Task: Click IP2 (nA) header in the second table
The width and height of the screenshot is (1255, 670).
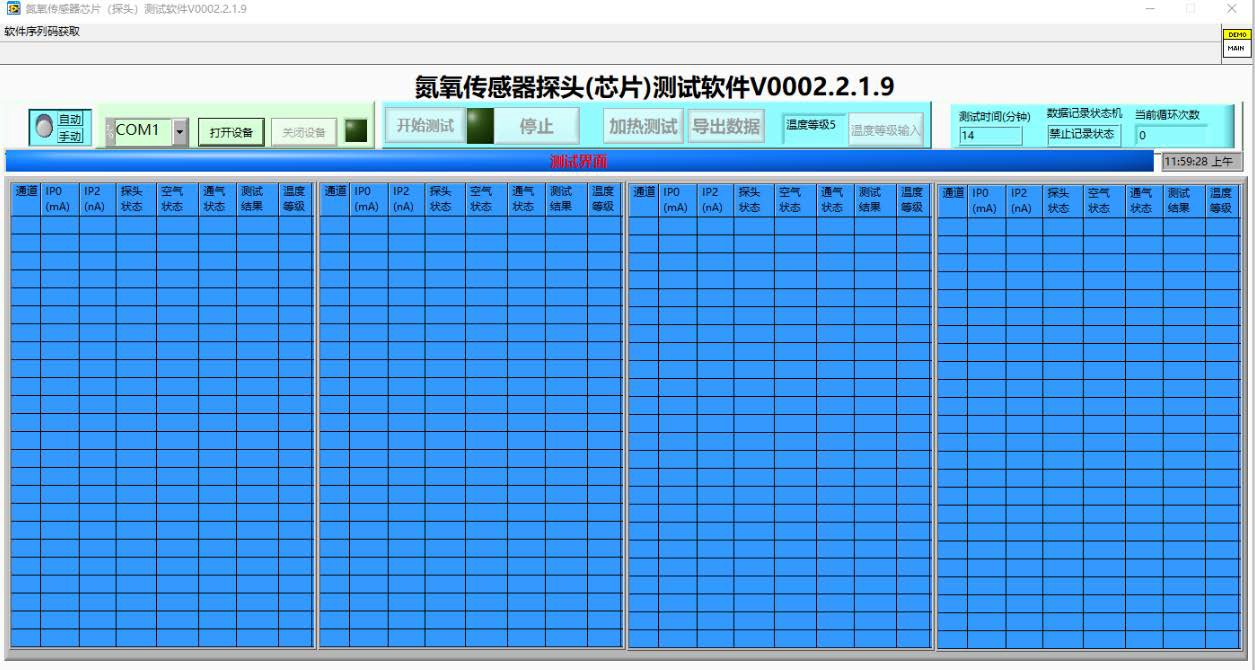Action: tap(406, 199)
